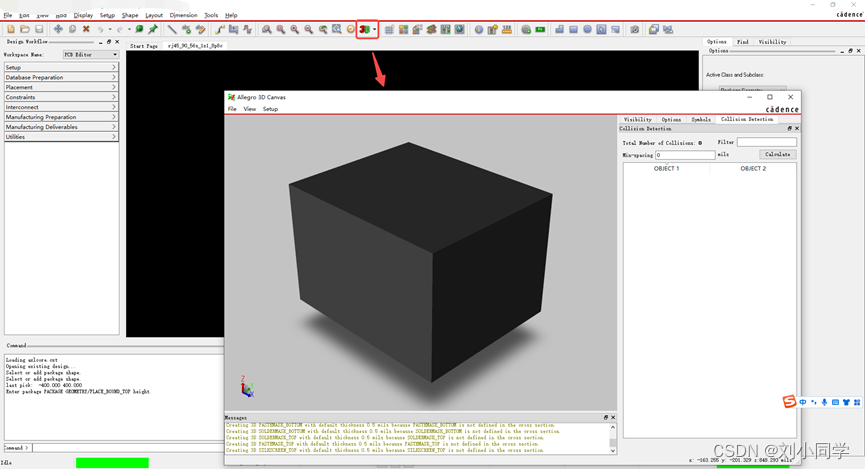
Task: Close the Design Workflow panel
Action: [116, 42]
